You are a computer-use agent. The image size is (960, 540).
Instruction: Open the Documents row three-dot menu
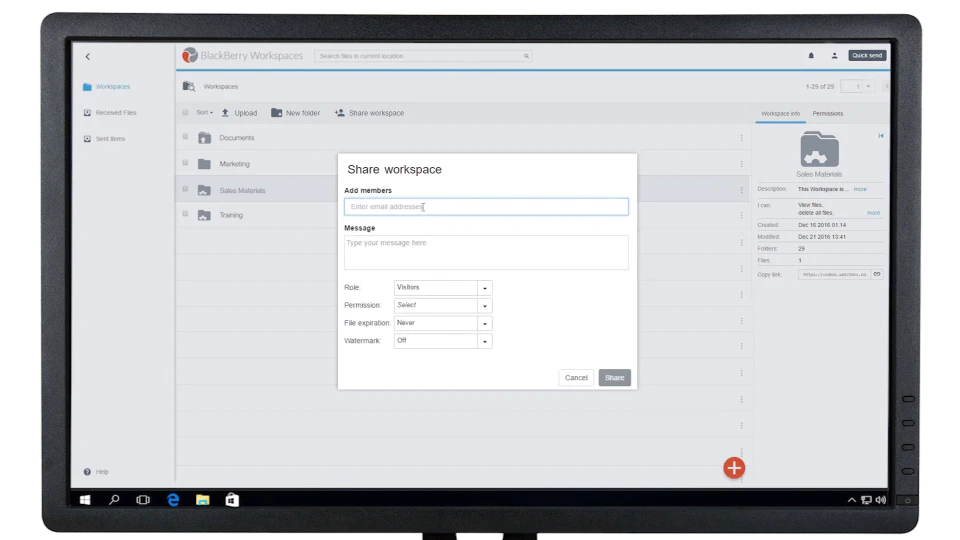(741, 138)
